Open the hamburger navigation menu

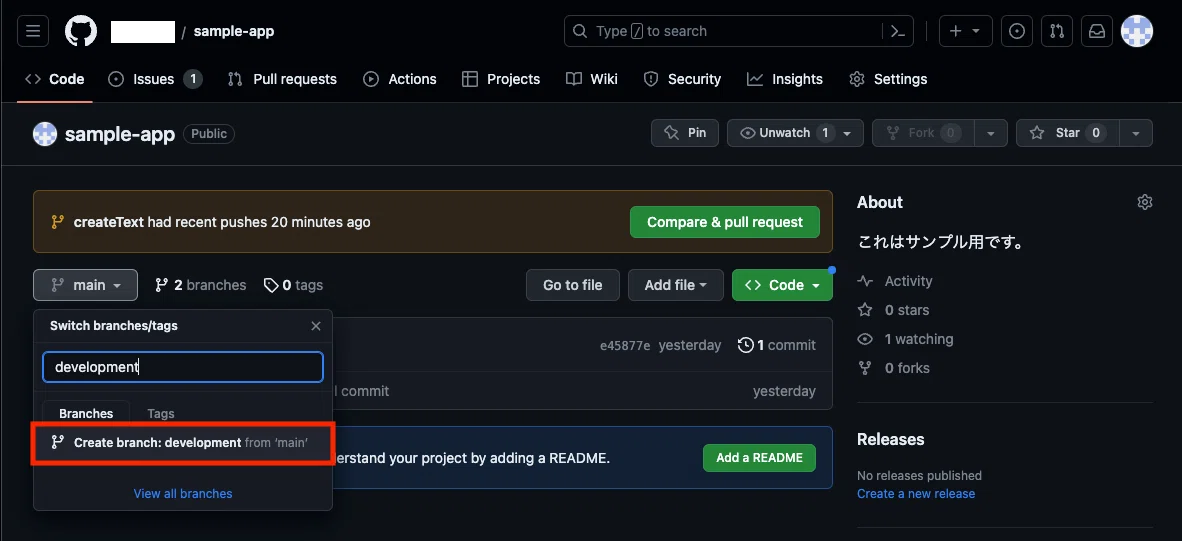click(33, 31)
